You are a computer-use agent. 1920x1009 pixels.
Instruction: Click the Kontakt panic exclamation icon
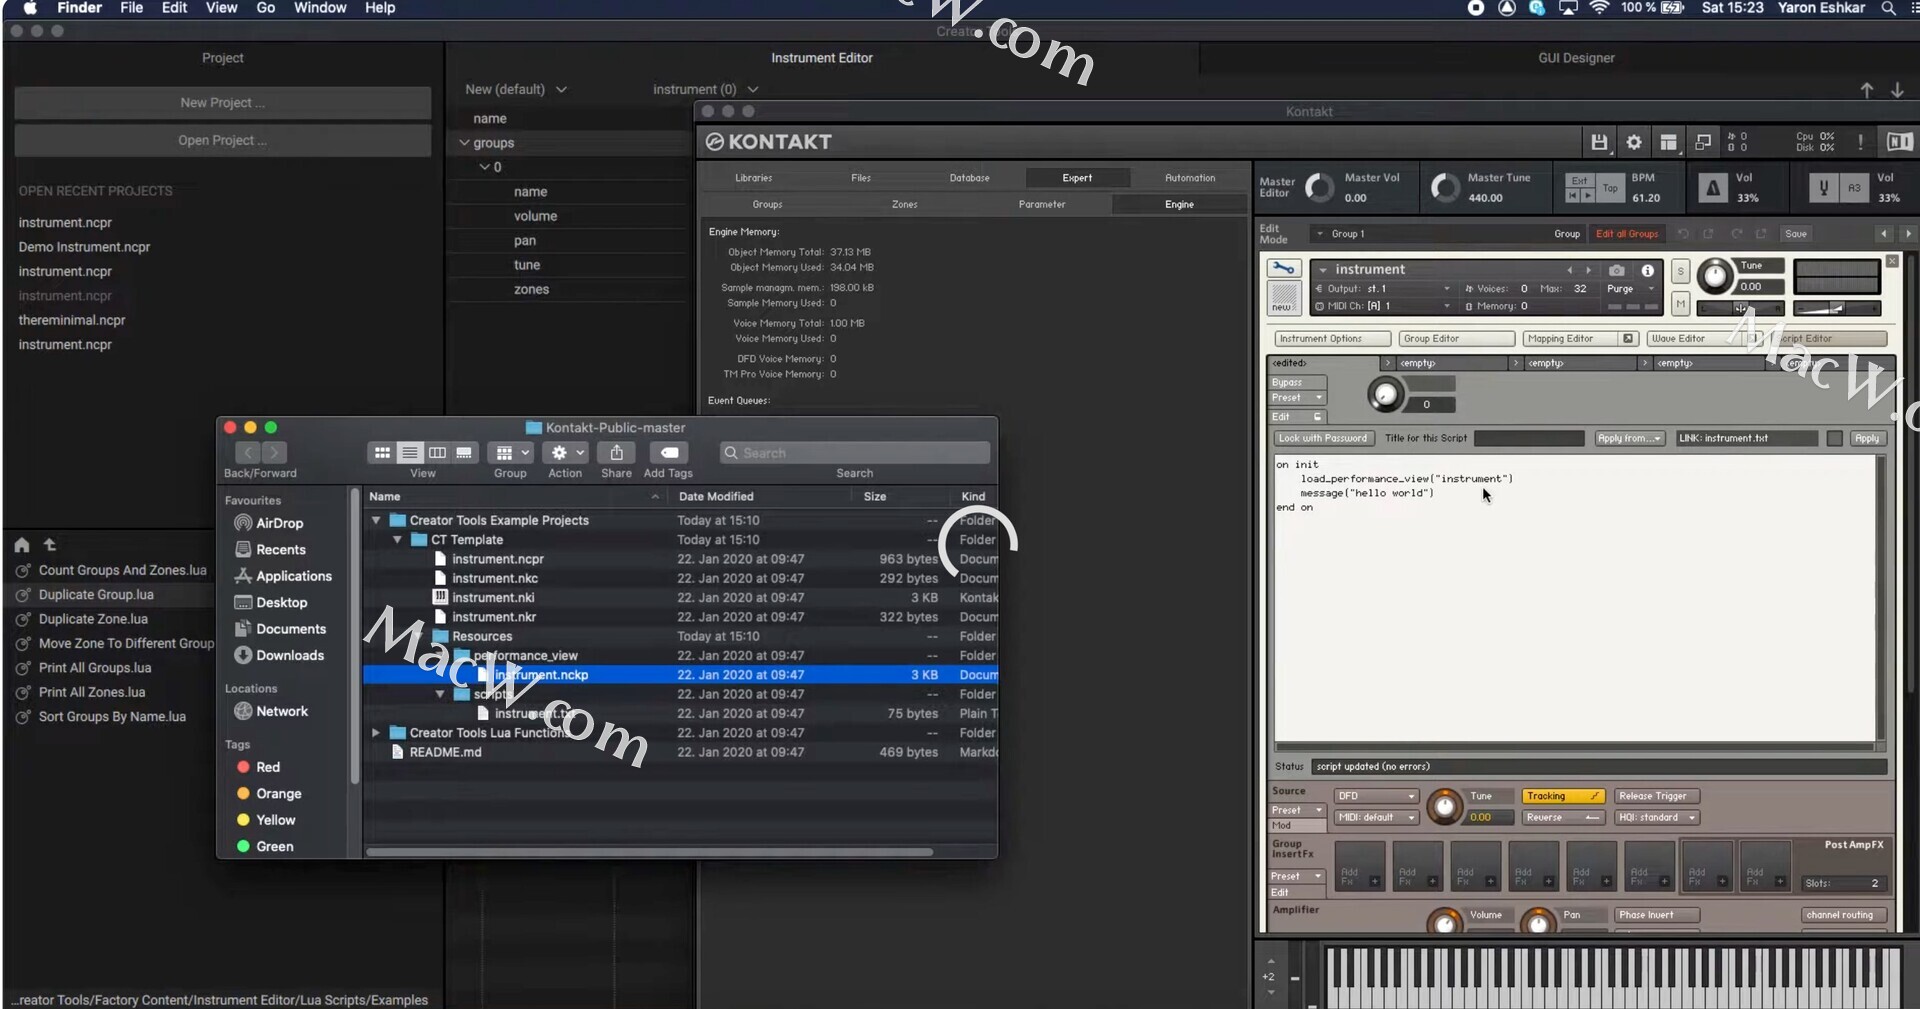[1860, 142]
